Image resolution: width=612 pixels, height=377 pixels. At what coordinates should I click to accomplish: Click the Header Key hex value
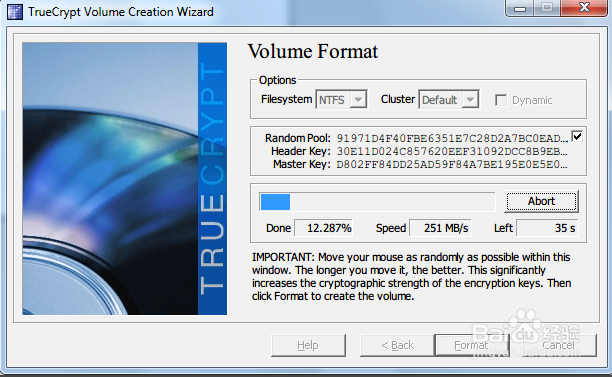(452, 151)
